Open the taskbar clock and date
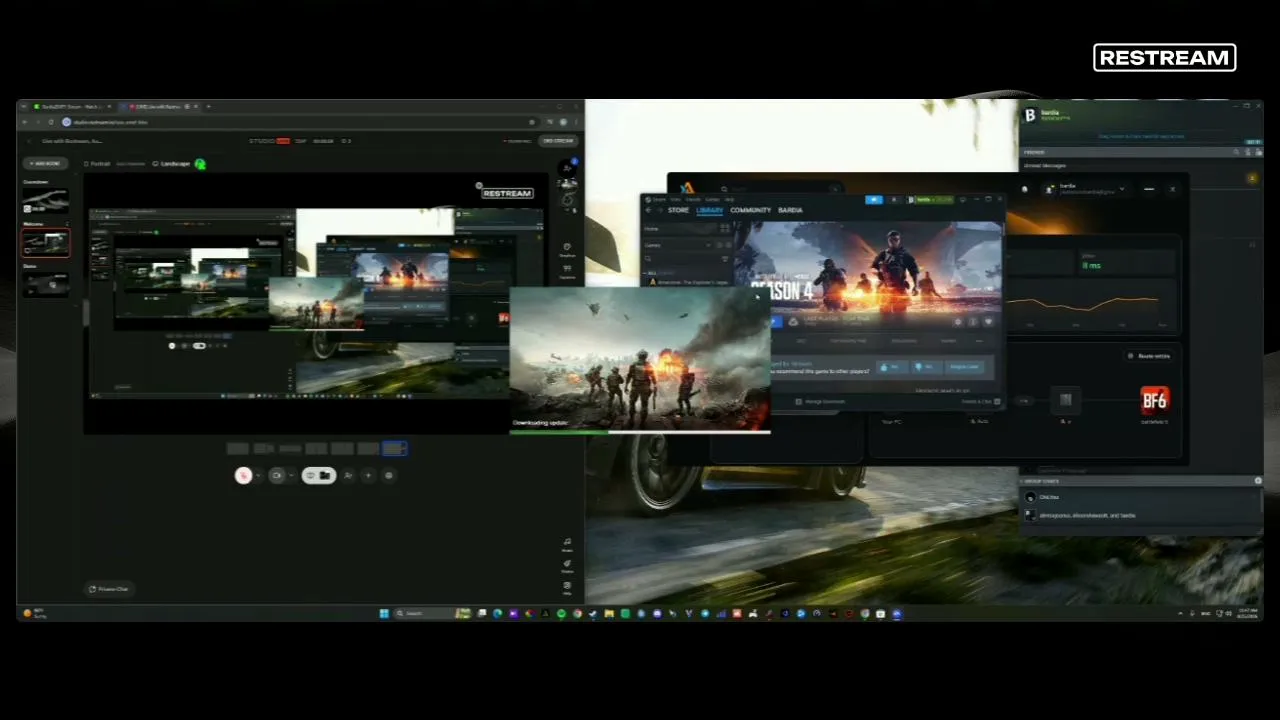 (1246, 614)
